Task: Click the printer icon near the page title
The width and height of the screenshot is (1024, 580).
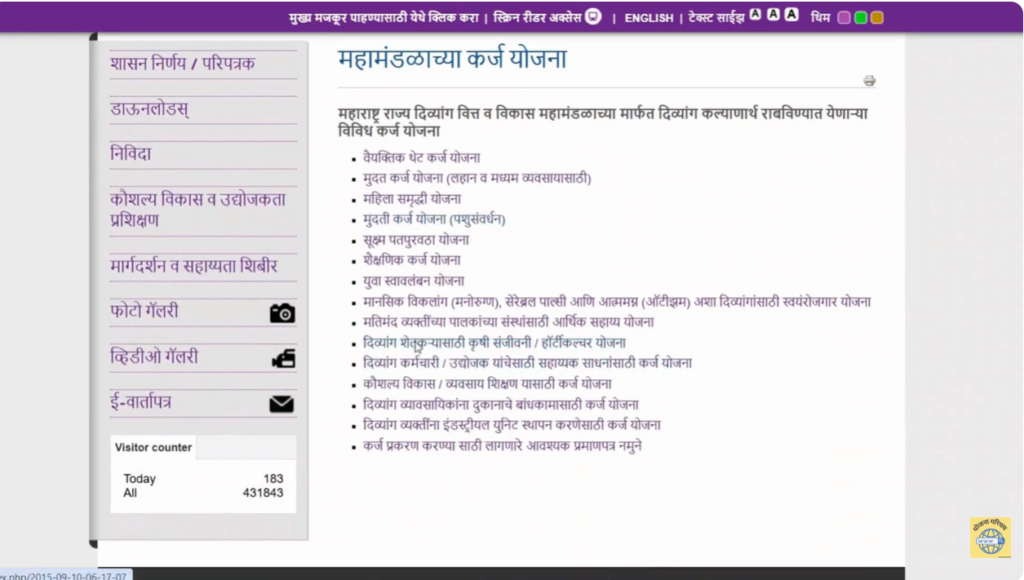Action: [869, 81]
